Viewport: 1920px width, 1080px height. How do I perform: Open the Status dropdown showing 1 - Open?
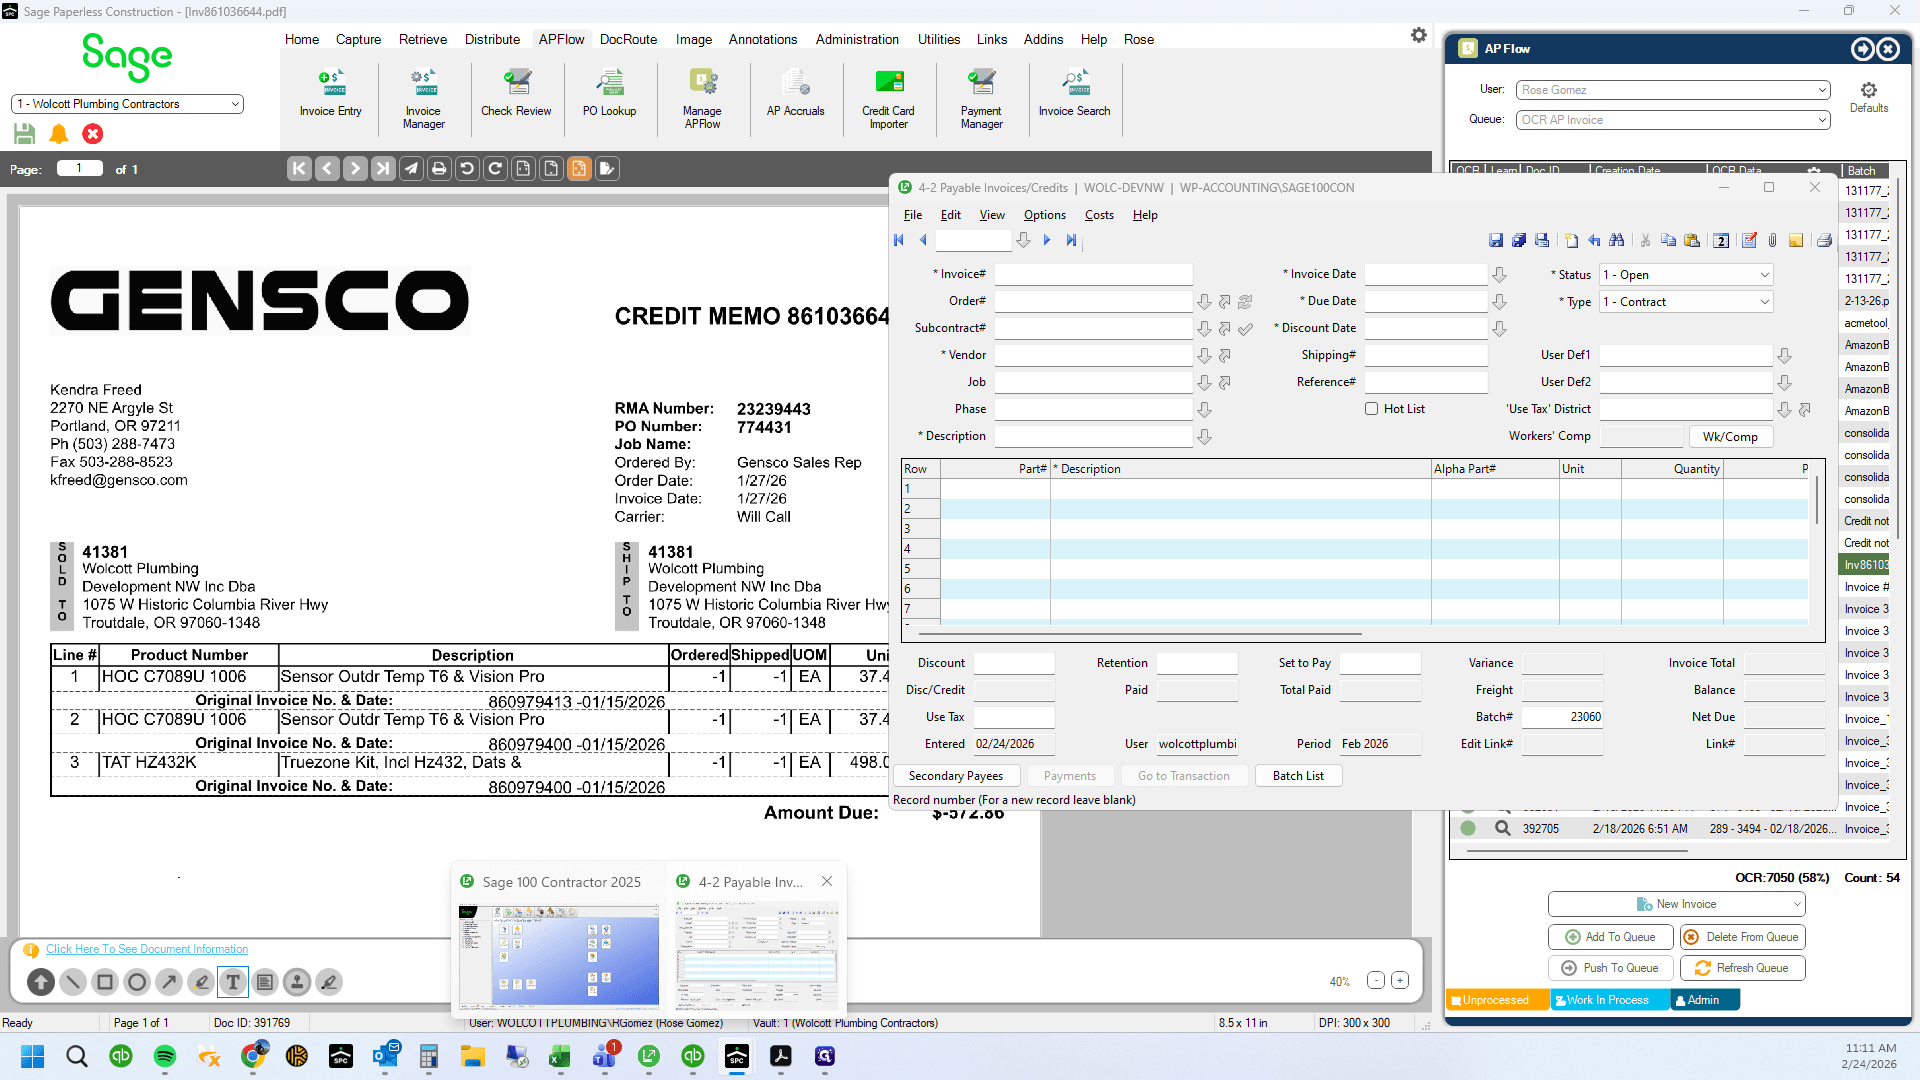tap(1686, 275)
